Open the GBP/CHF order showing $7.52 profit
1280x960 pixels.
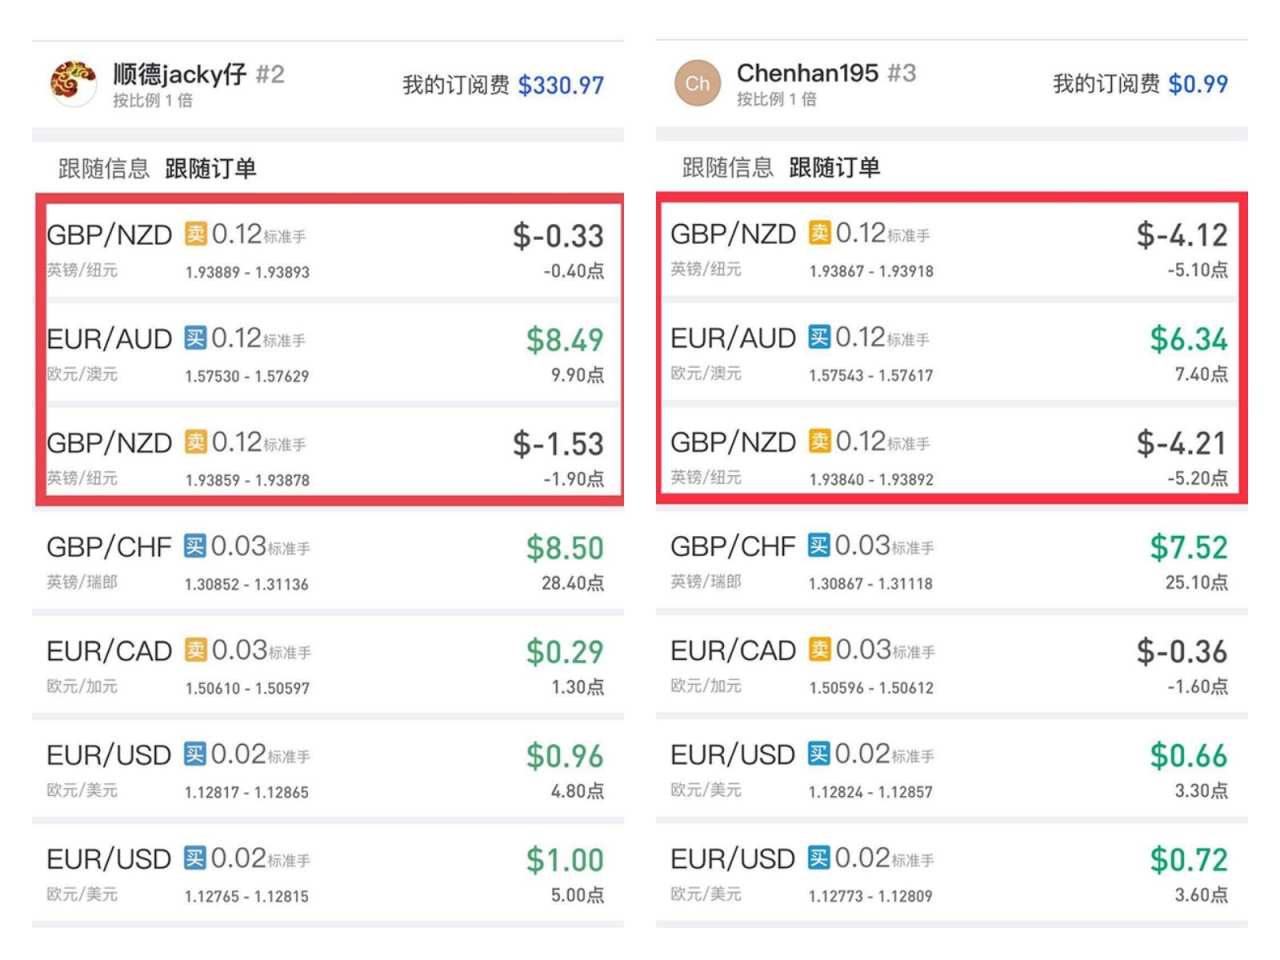[950, 561]
